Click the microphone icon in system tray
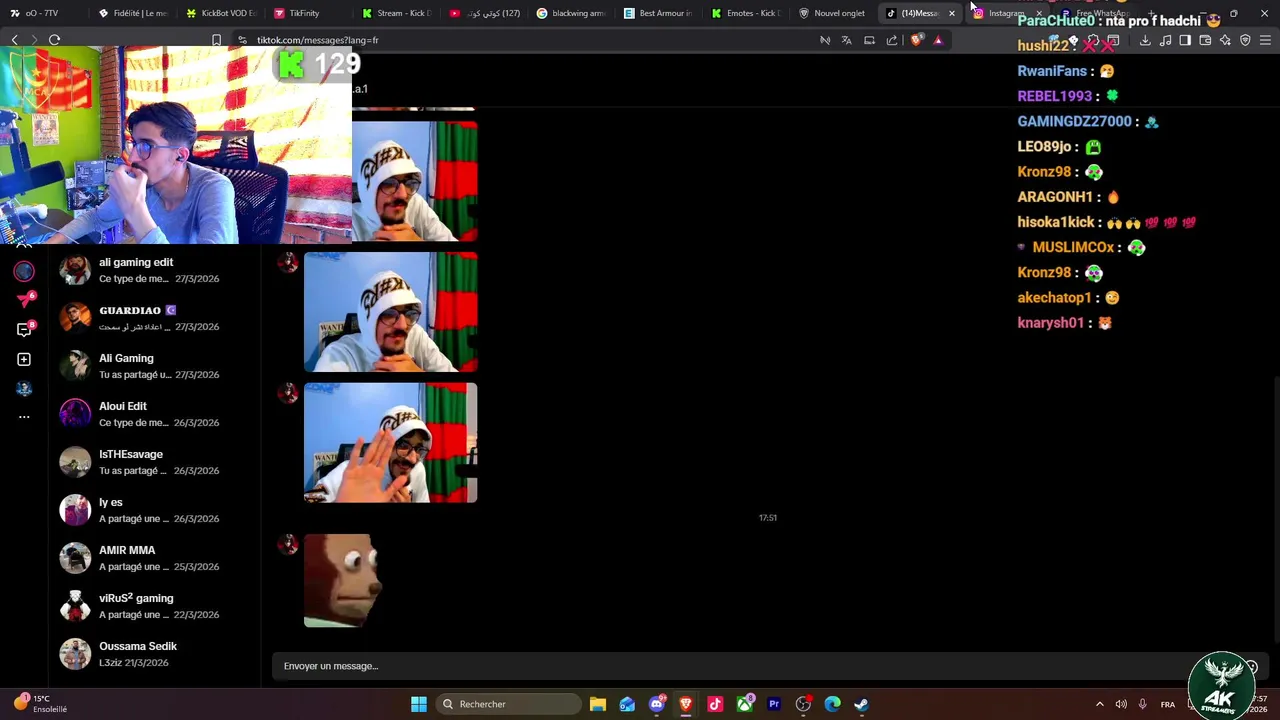This screenshot has width=1280, height=720. pos(1142,704)
